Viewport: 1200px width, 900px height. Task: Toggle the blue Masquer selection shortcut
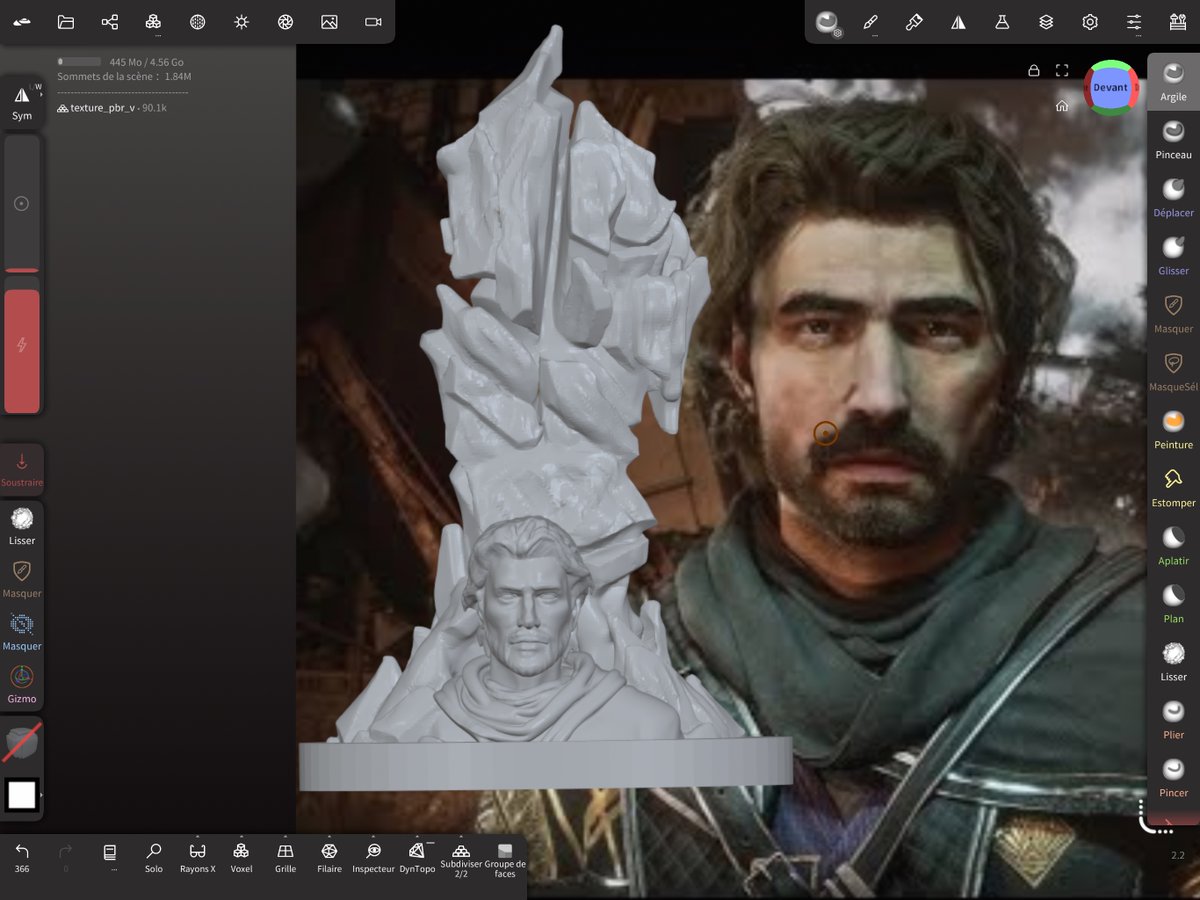point(22,632)
